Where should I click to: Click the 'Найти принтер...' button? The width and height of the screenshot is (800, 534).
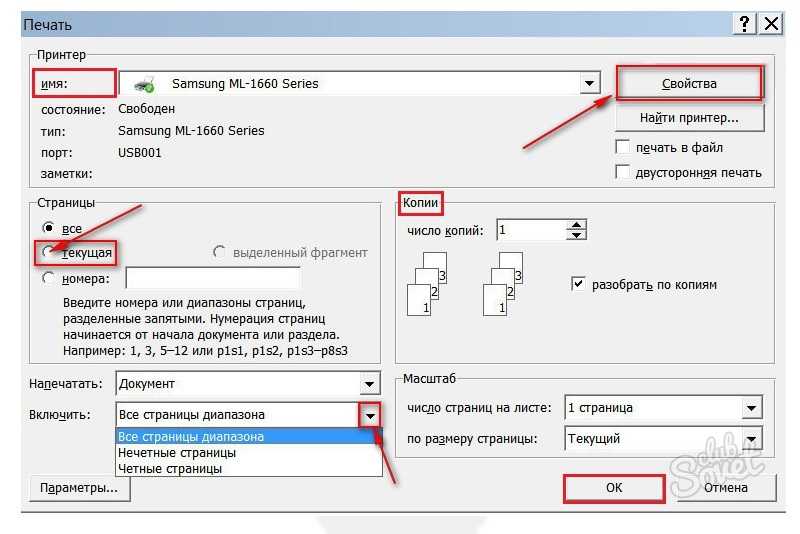689,118
